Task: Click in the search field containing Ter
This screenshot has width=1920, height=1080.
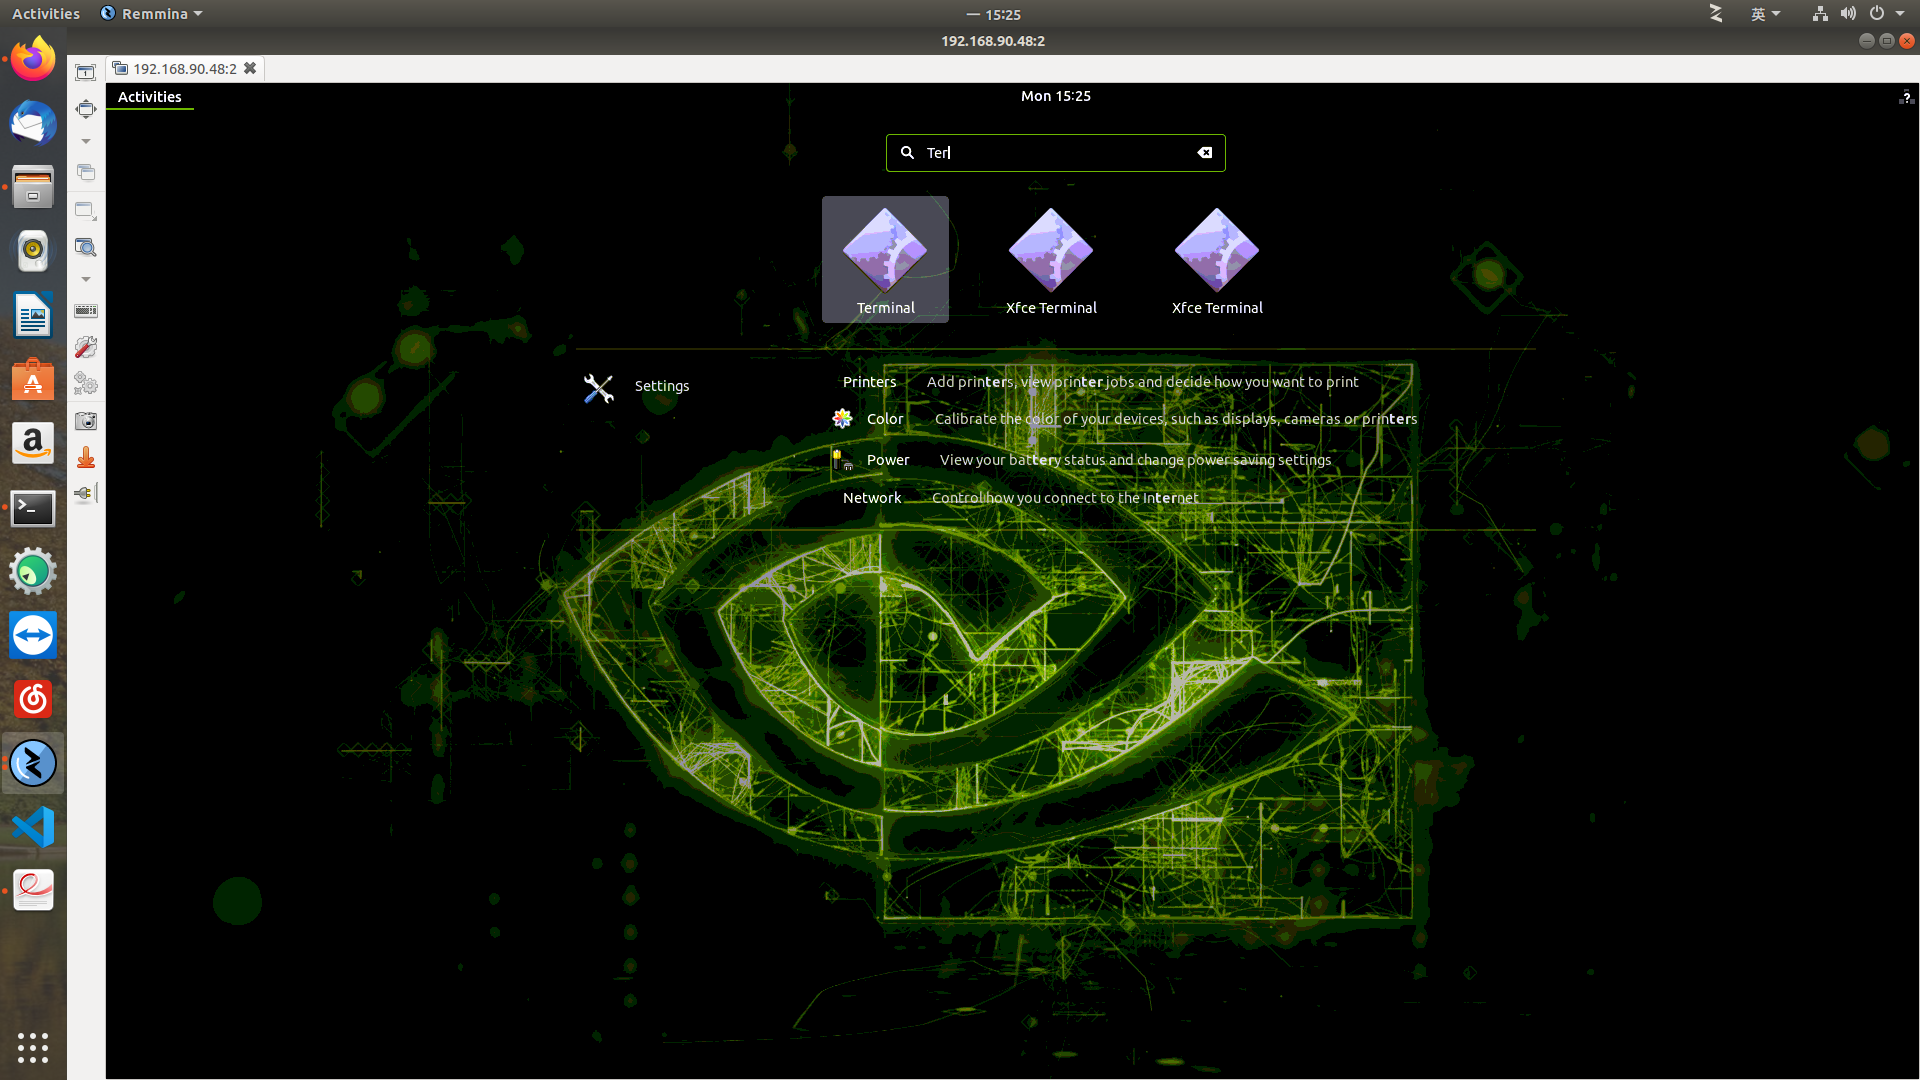Action: click(1055, 153)
